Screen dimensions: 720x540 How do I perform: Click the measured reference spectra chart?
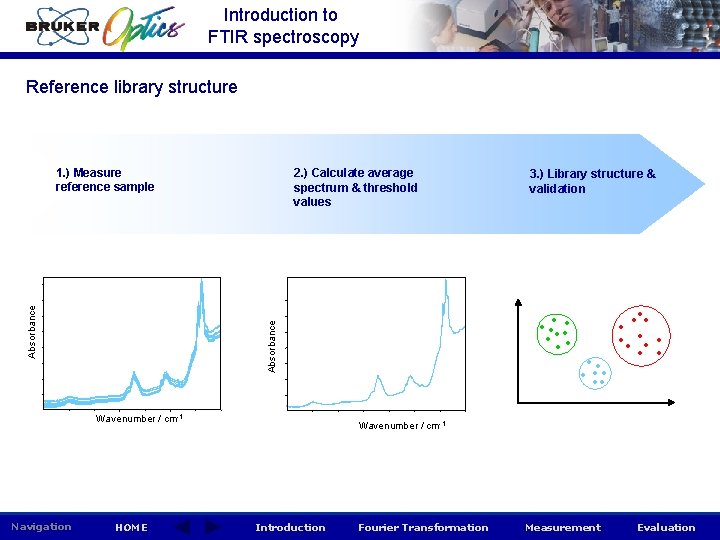click(132, 343)
